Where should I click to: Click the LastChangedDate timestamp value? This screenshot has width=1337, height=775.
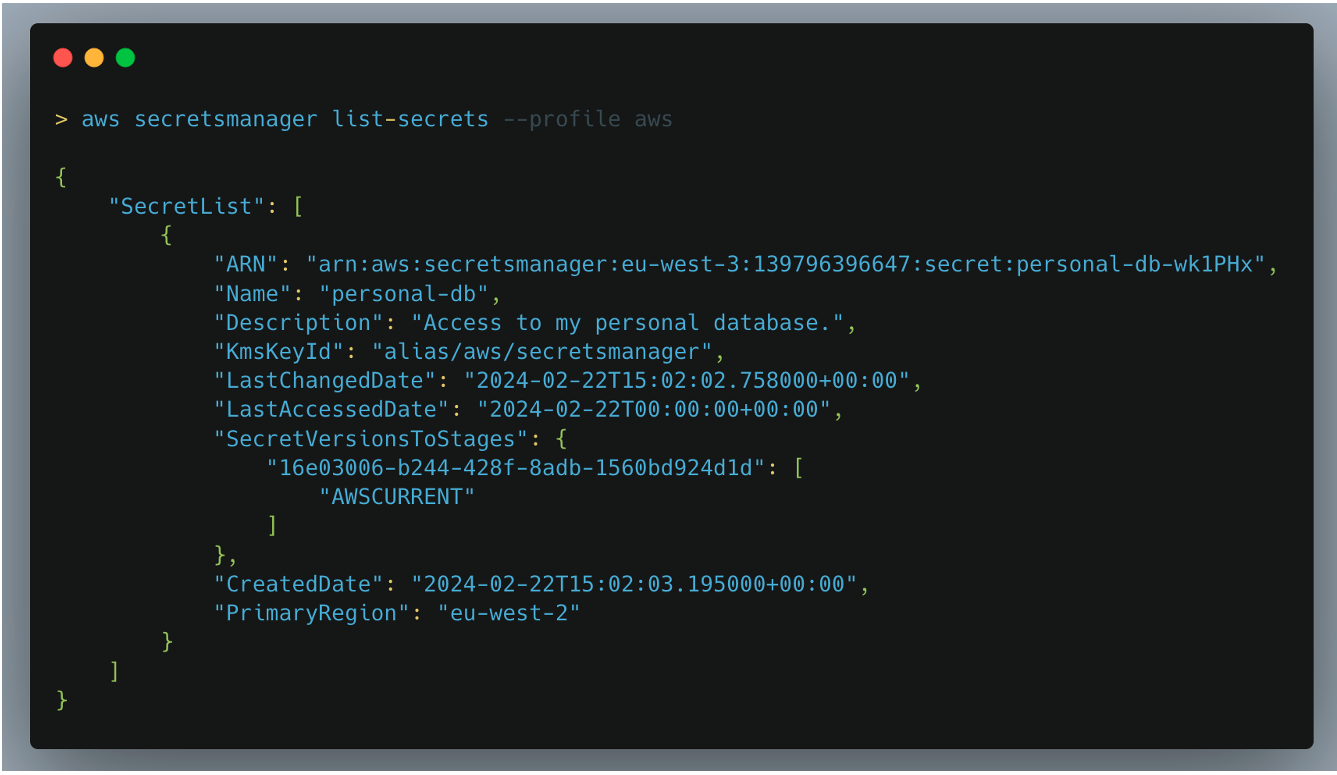point(686,381)
